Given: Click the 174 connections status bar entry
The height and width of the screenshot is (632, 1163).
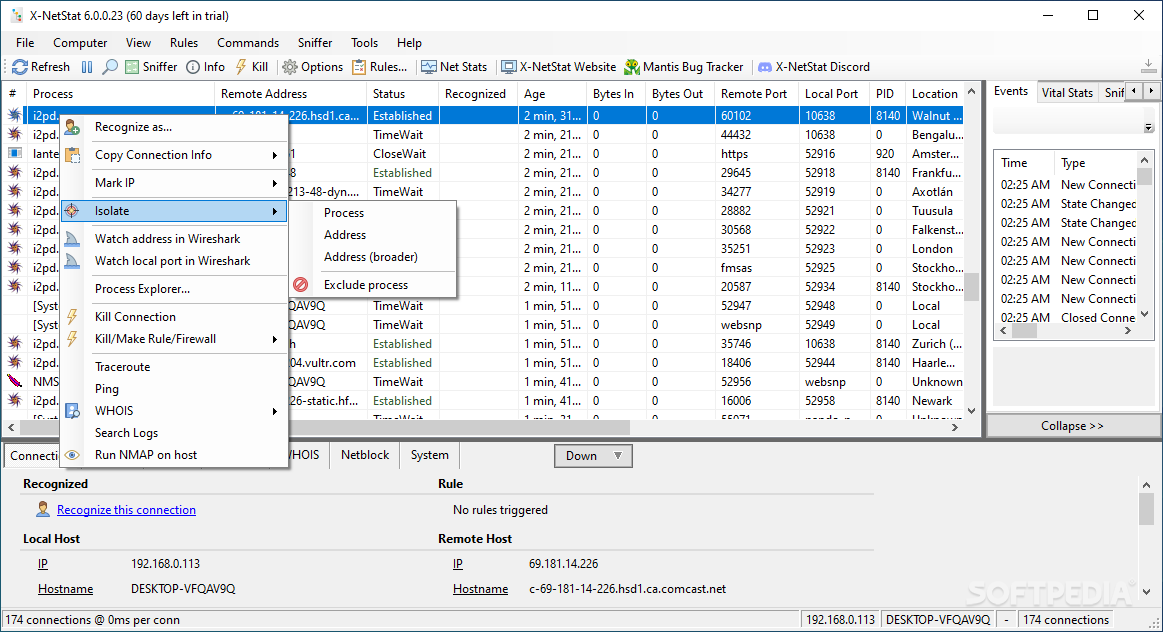Looking at the screenshot, I should pyautogui.click(x=1065, y=620).
